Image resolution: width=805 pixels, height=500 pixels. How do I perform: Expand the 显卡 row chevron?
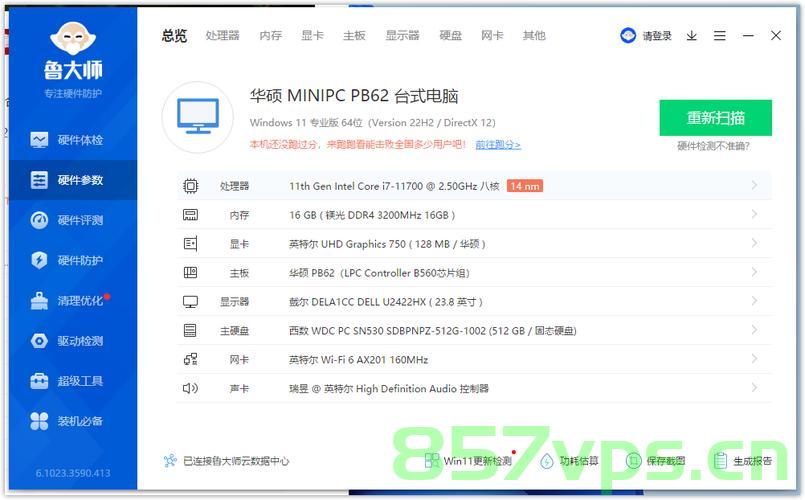(754, 243)
